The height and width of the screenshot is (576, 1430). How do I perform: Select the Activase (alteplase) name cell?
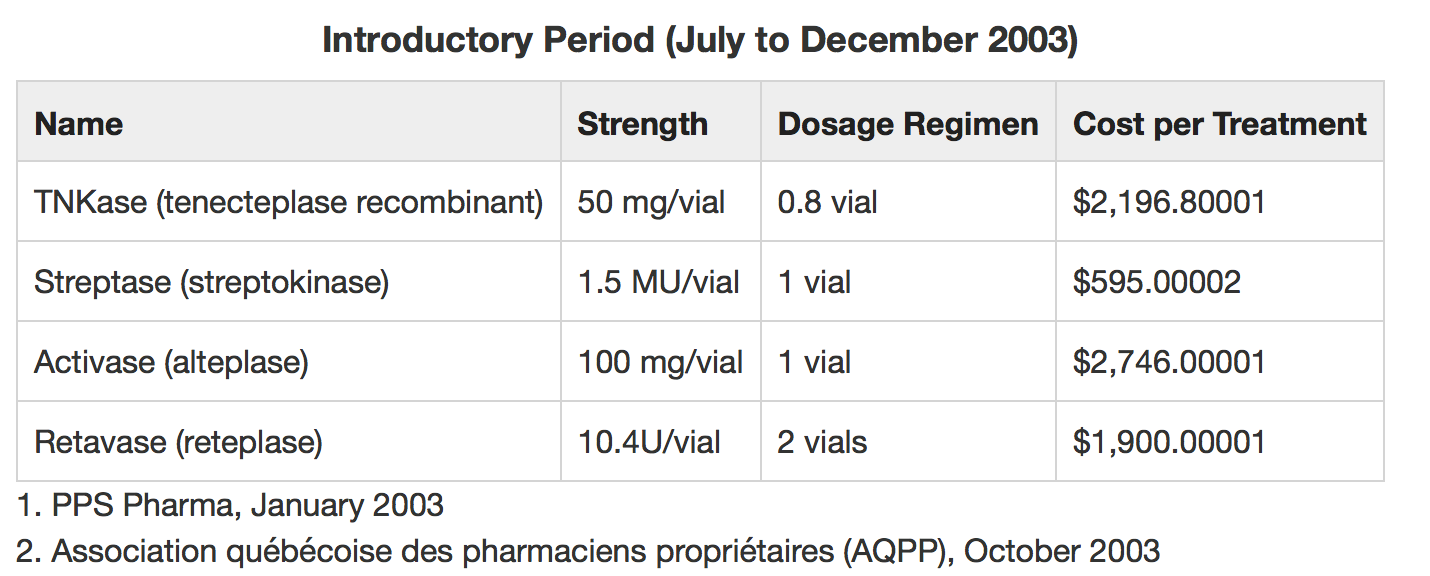click(x=171, y=362)
